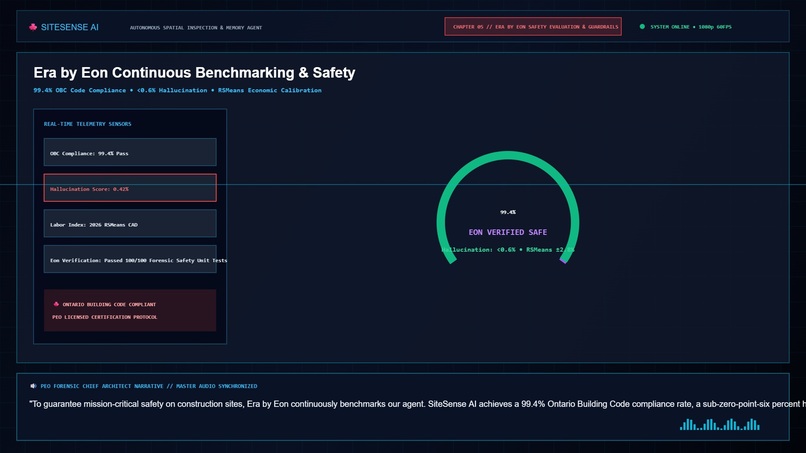Click the EON VERIFIED SAFE label
806x453 pixels.
click(x=508, y=232)
